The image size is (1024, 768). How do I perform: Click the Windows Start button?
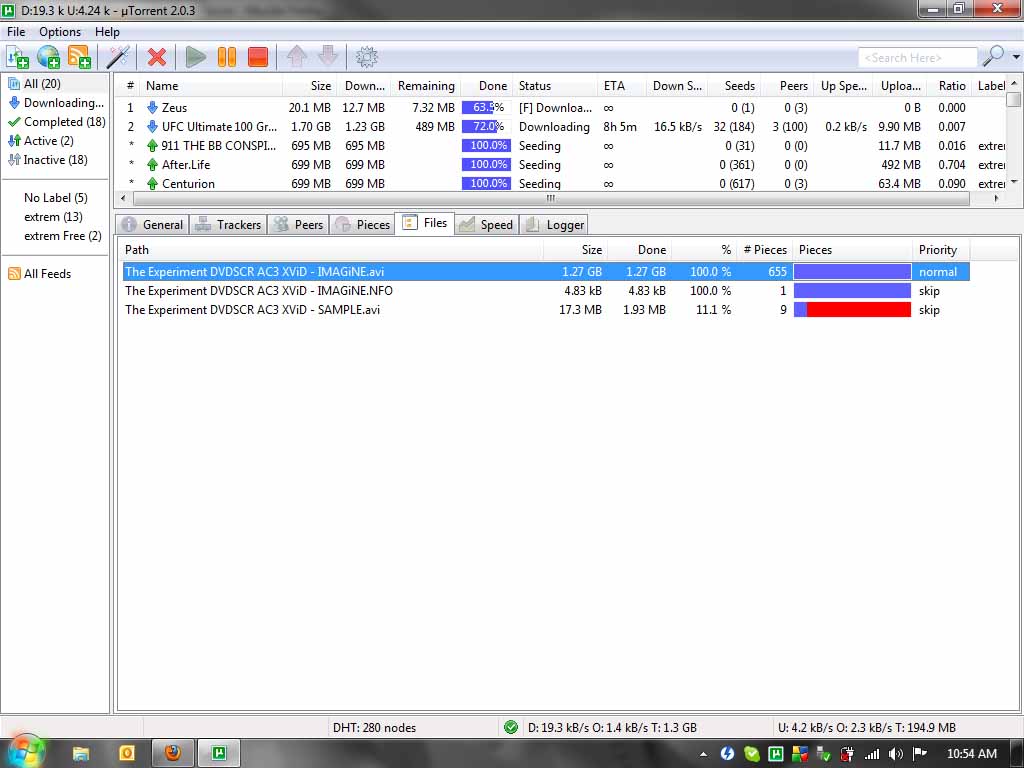pyautogui.click(x=24, y=751)
